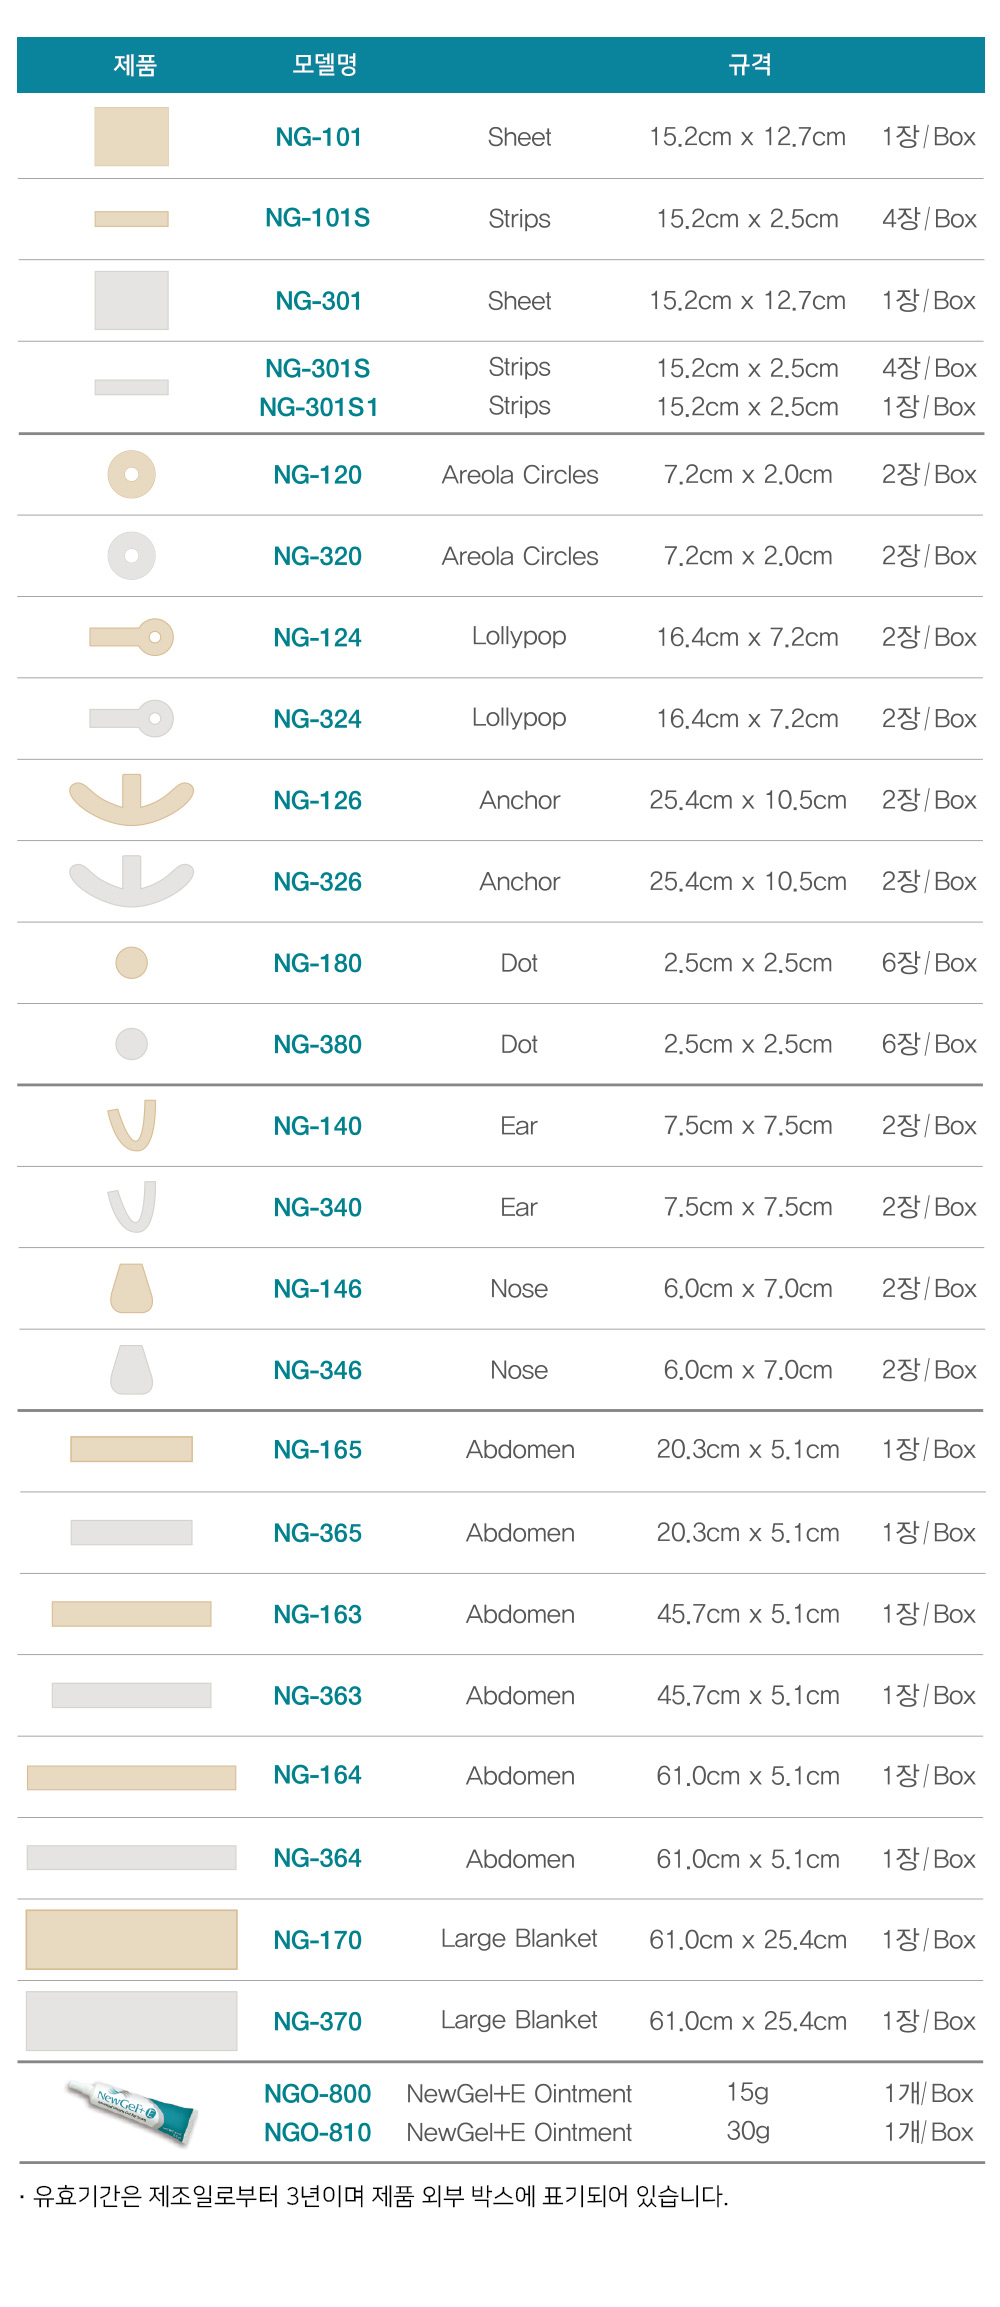
Task: Click the NG-124 model name
Action: [x=318, y=637]
